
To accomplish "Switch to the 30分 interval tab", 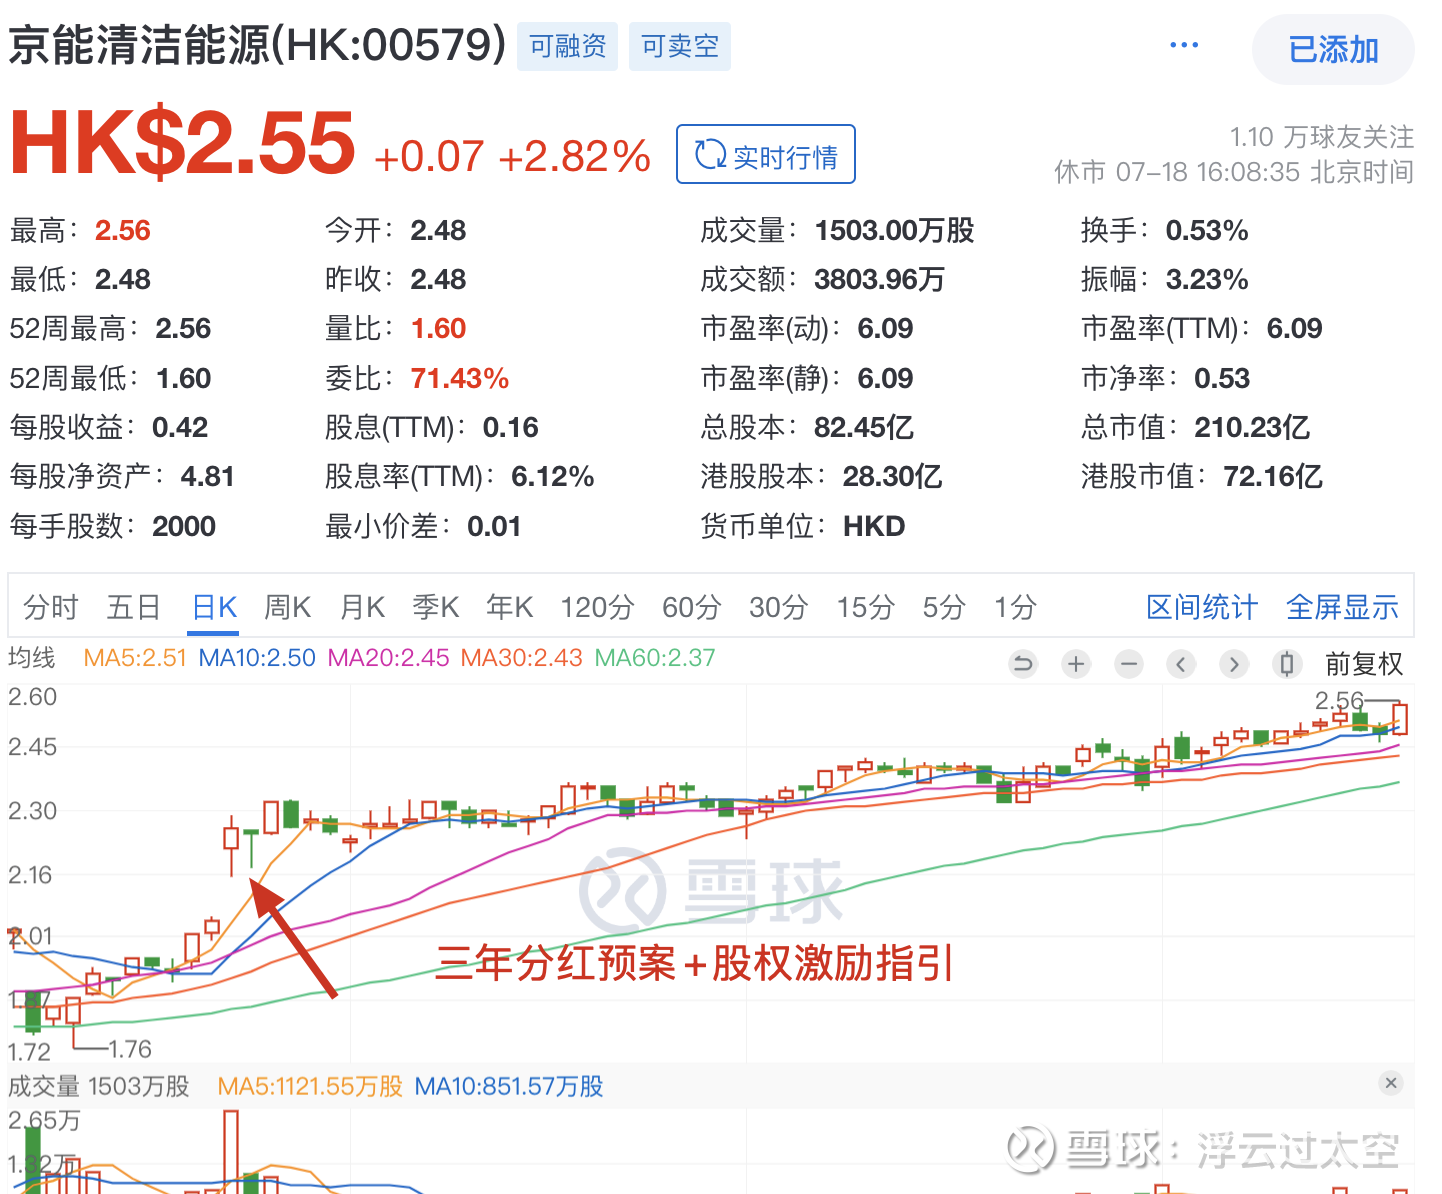I will (x=779, y=607).
